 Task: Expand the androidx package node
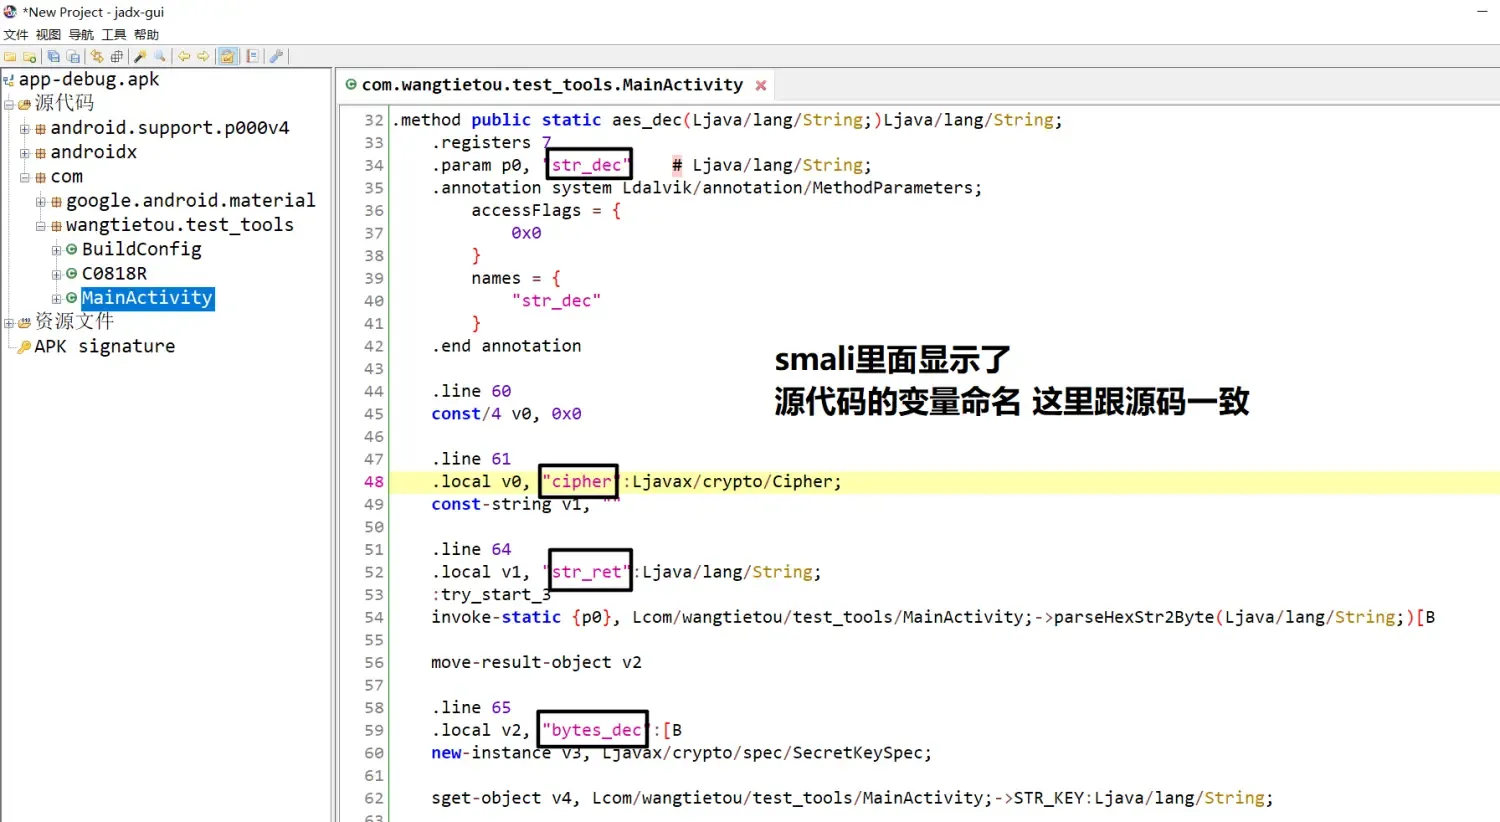(x=24, y=151)
